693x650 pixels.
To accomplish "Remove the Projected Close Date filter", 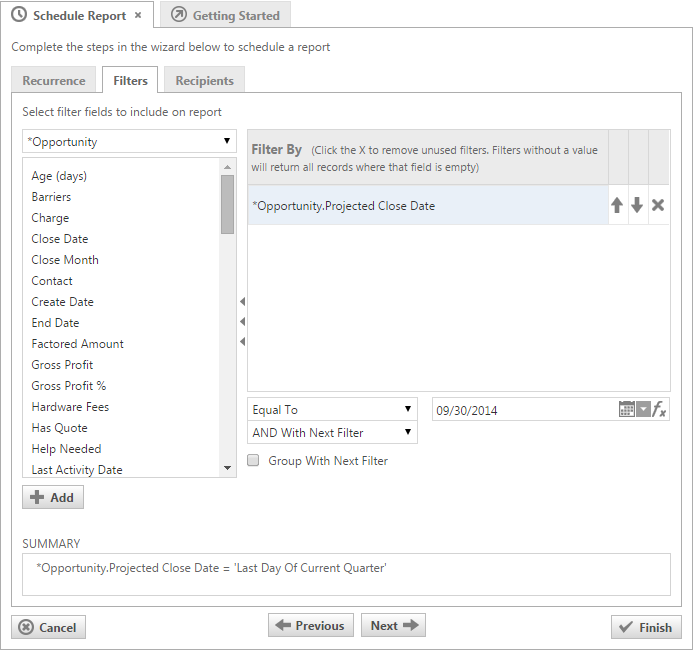I will [658, 205].
